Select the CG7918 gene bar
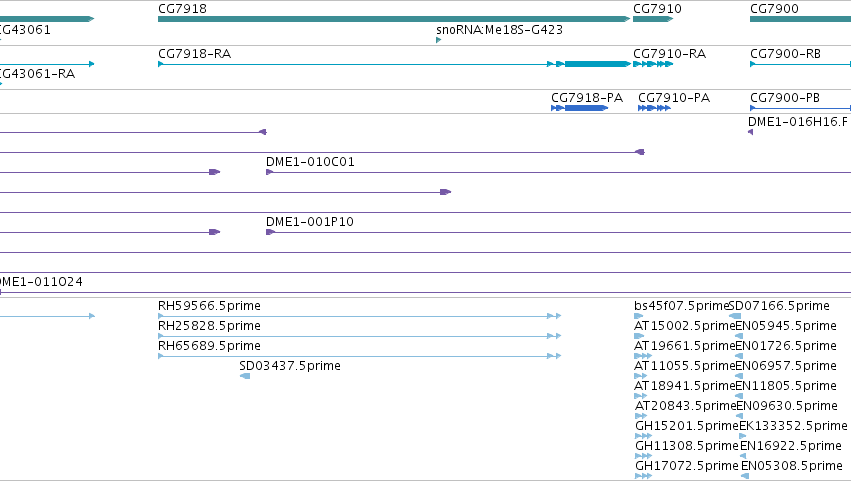The height and width of the screenshot is (481, 851). pos(394,19)
